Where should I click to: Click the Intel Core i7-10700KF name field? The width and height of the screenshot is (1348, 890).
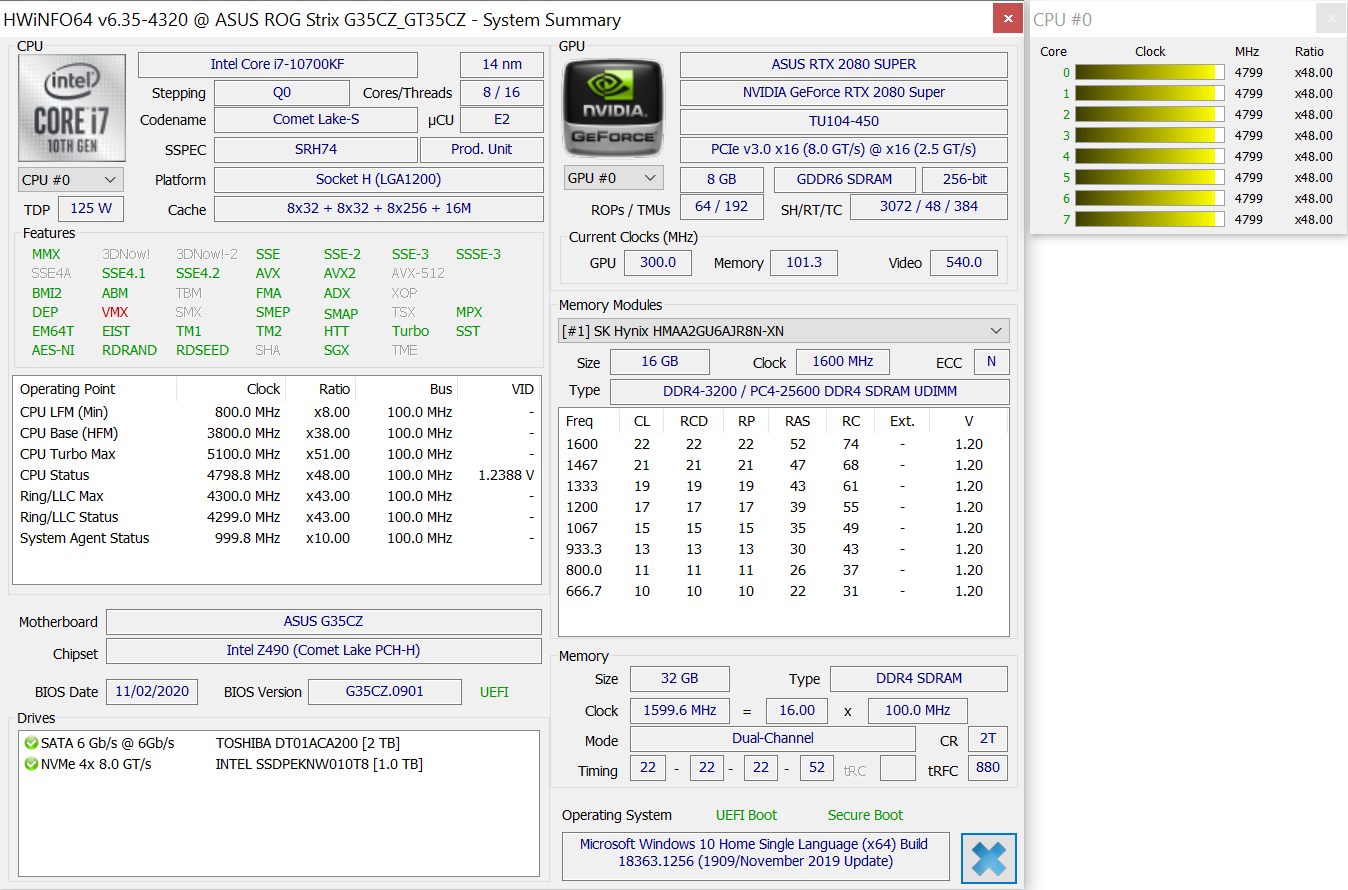tap(277, 64)
